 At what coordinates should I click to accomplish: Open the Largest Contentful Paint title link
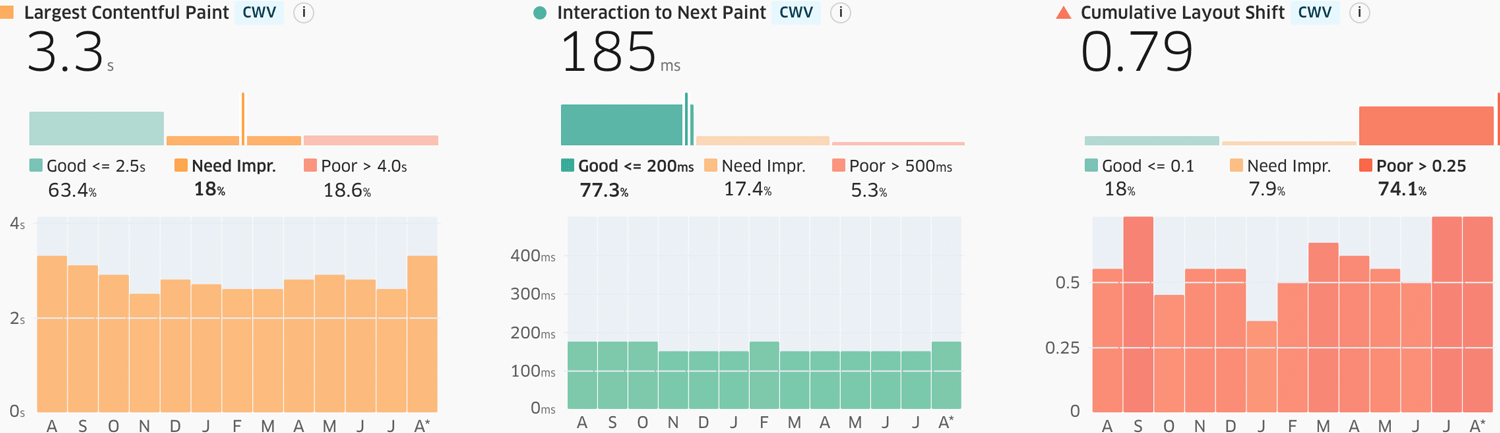[126, 13]
